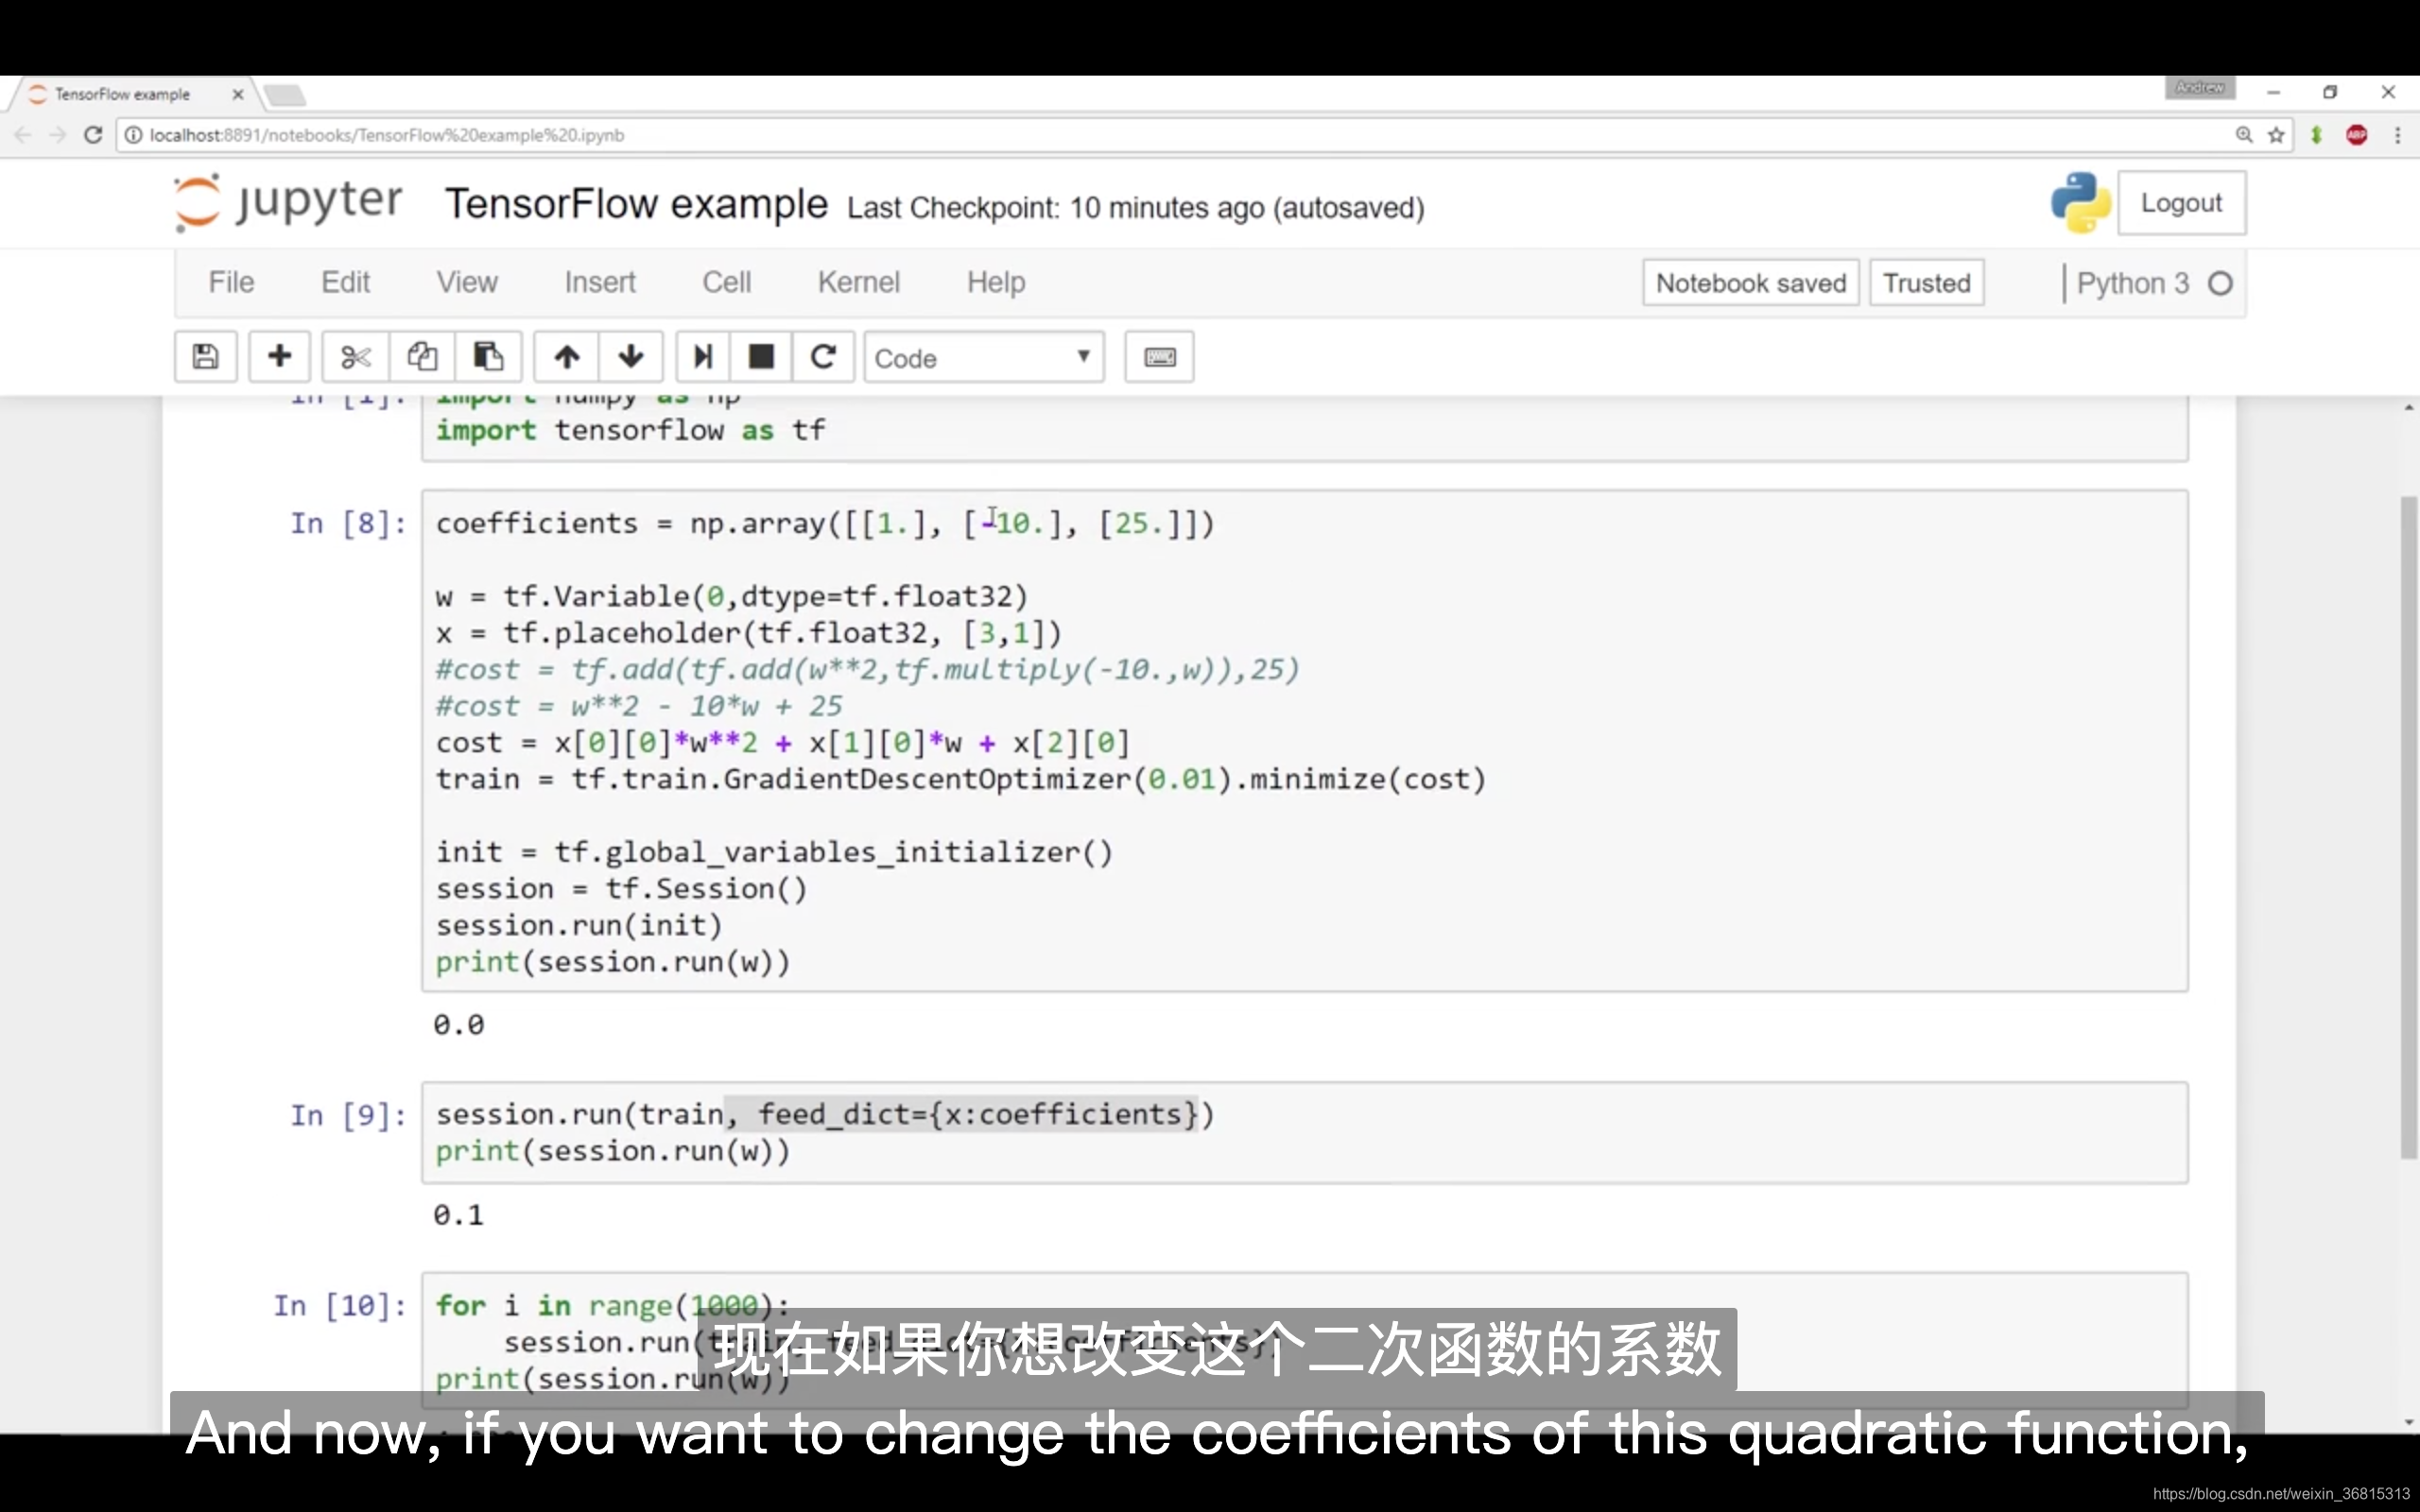Screen dimensions: 2420x1512
Task: Click the Notebook saved notification
Action: click(1751, 283)
